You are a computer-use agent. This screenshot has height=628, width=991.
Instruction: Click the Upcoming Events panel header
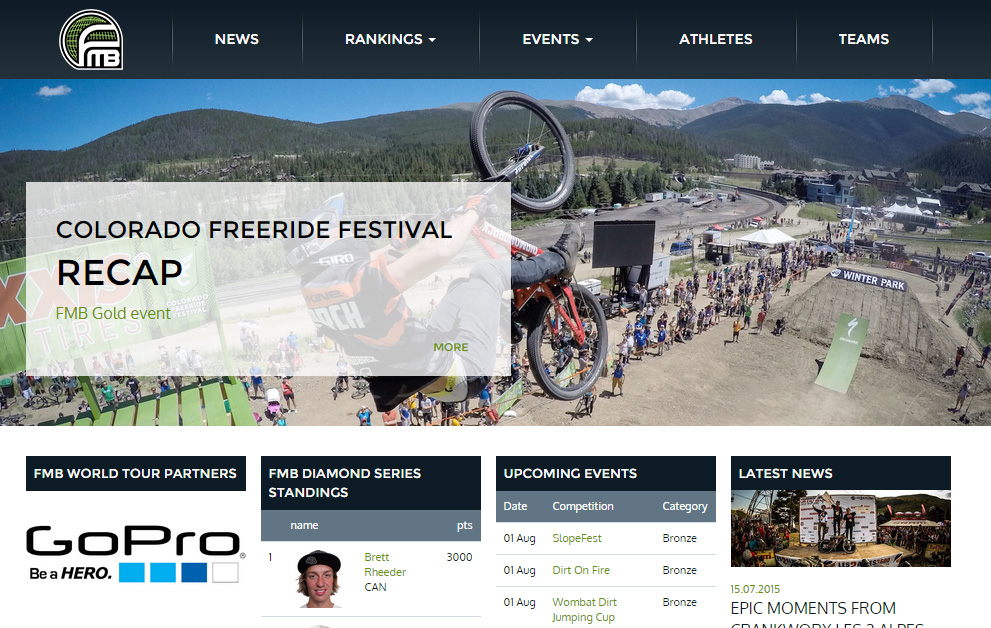[x=605, y=473]
